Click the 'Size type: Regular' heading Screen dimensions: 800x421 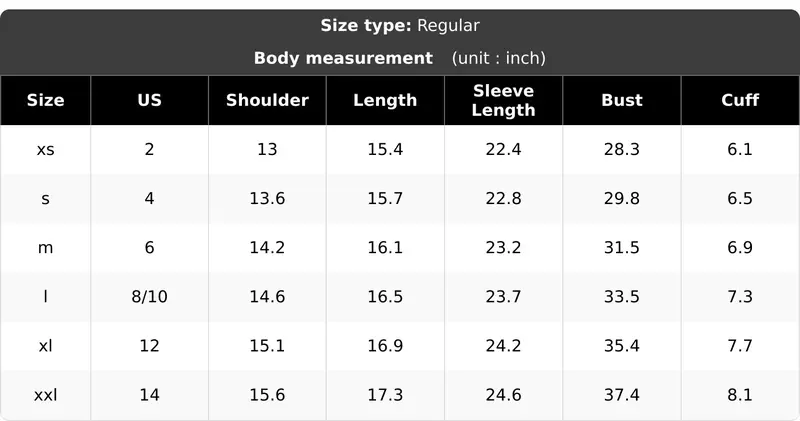400,26
